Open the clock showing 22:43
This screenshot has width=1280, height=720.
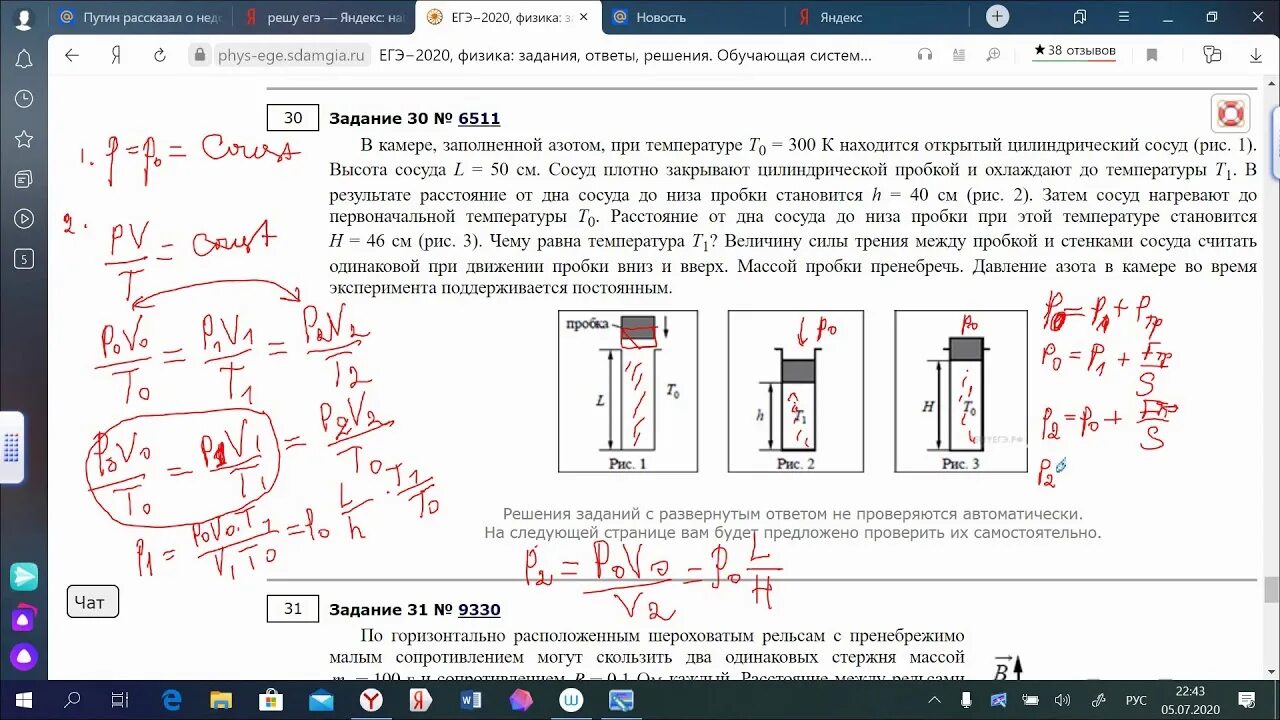point(1190,700)
